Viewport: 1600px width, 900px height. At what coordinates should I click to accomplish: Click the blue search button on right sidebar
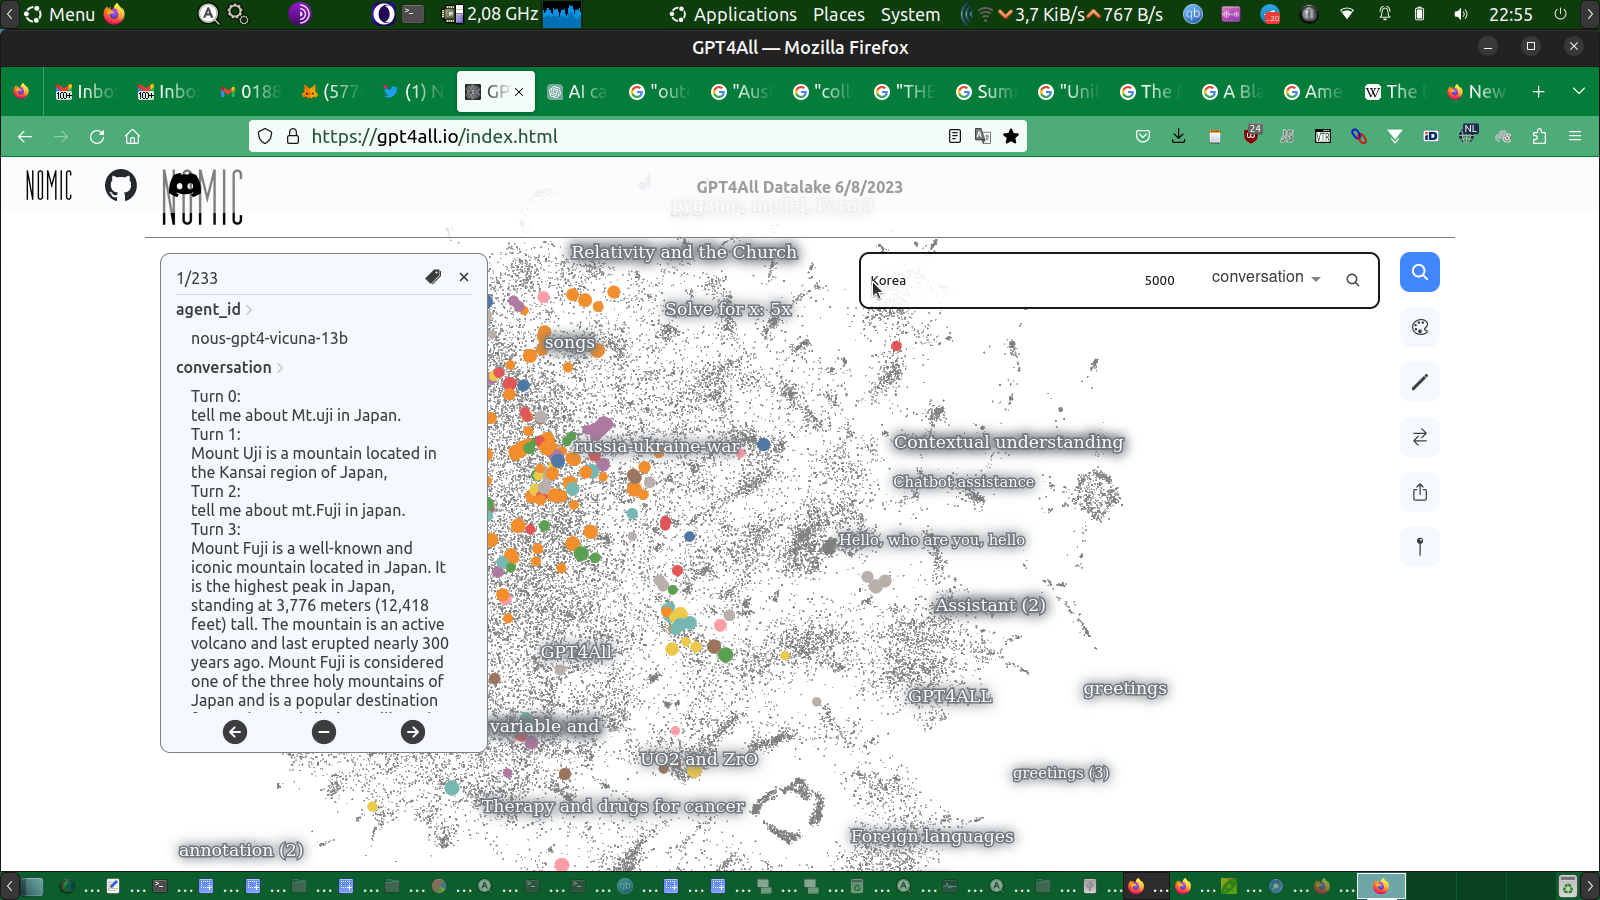[1419, 272]
